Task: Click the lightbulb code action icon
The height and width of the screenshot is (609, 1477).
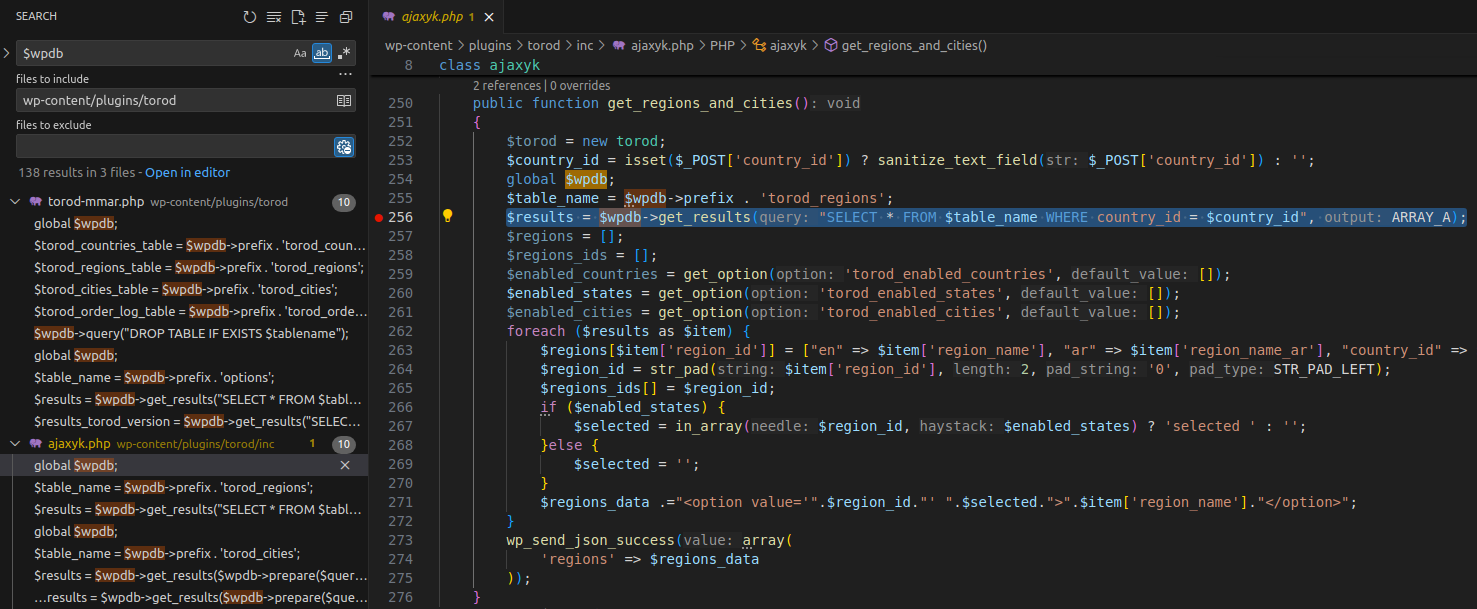Action: tap(448, 216)
